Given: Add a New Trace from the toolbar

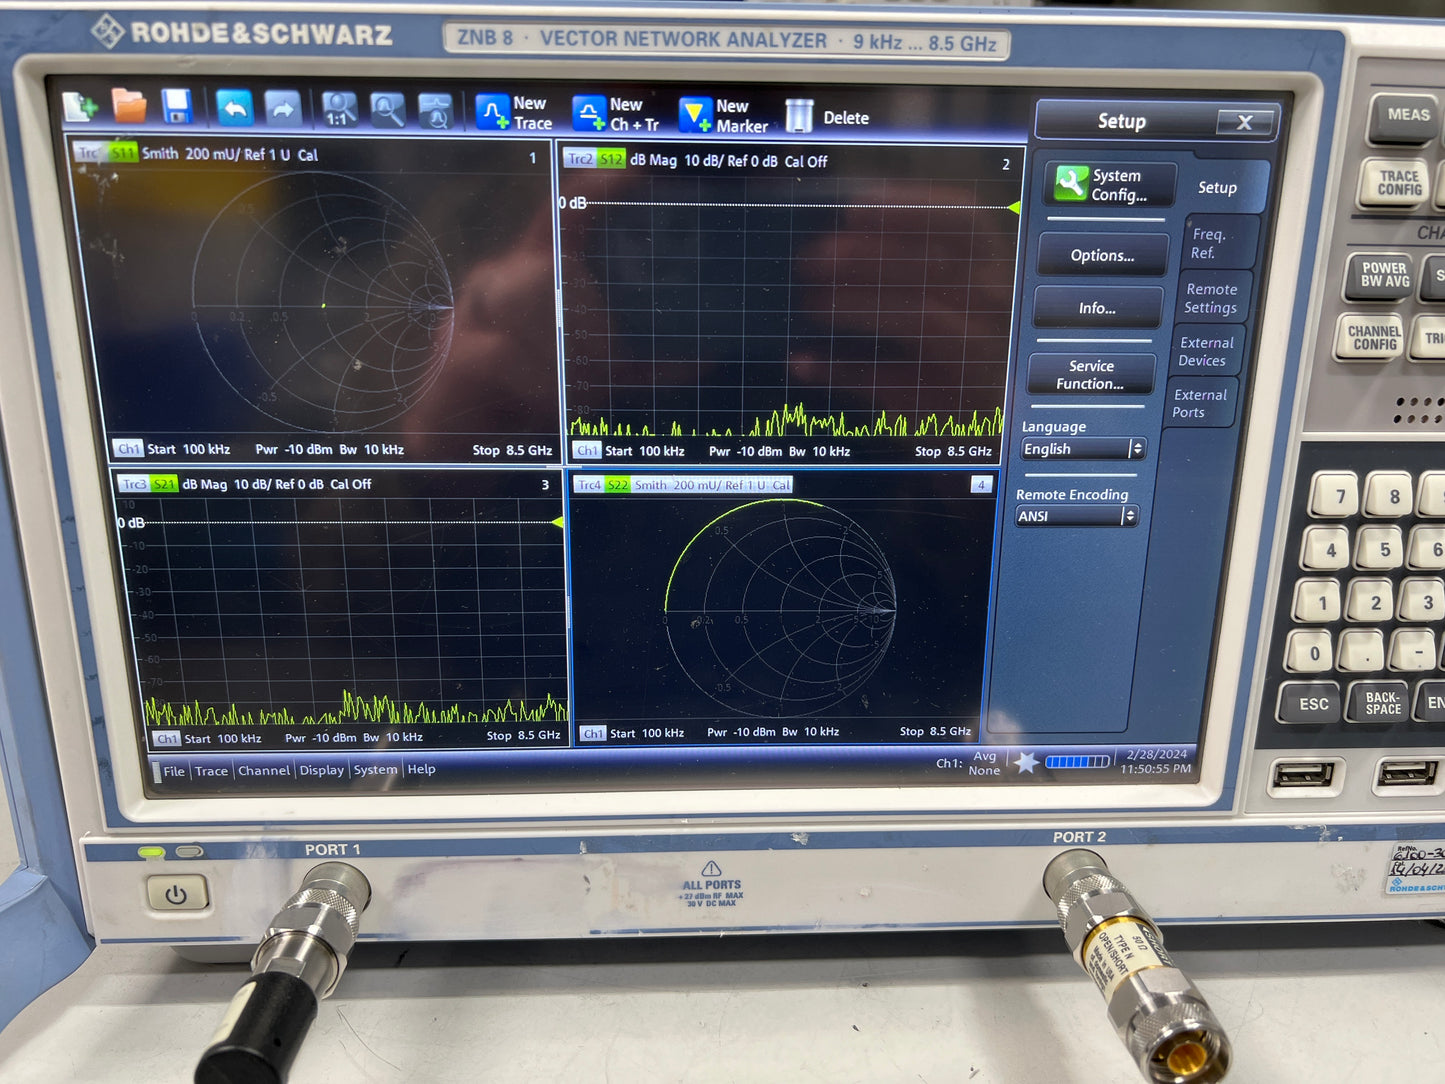Looking at the screenshot, I should pos(514,113).
